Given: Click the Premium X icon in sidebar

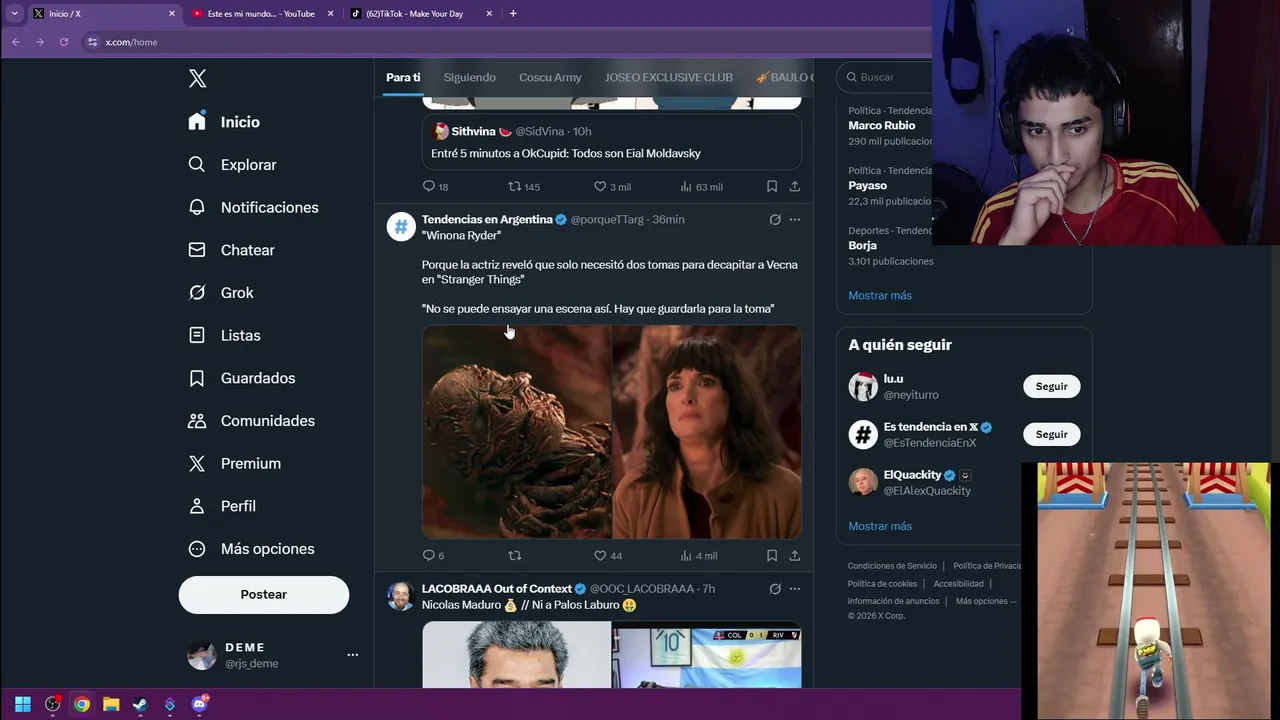Looking at the screenshot, I should [x=197, y=463].
